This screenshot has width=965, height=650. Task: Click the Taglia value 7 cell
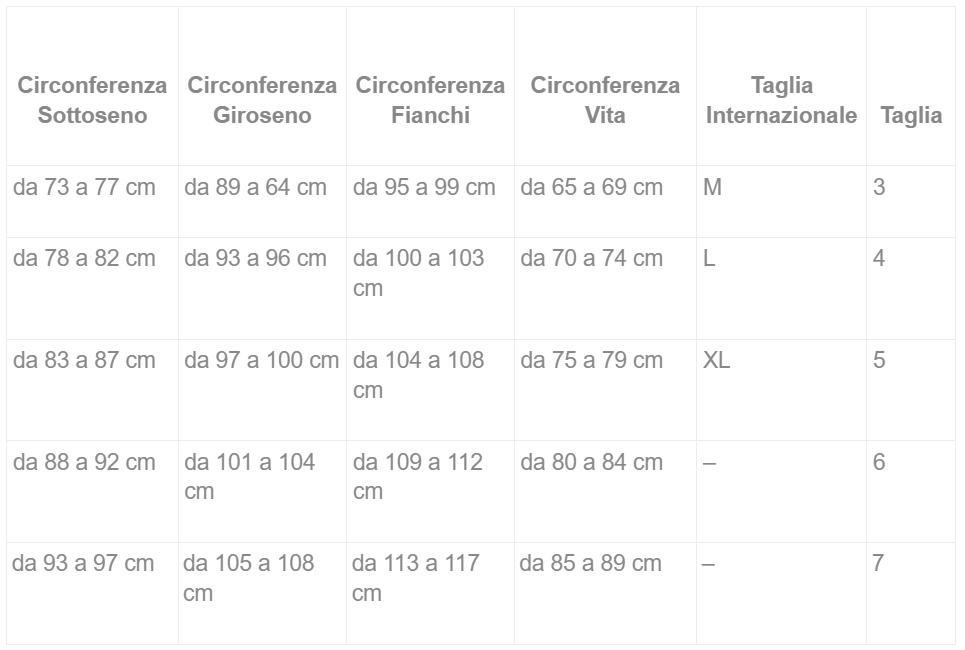pos(878,563)
